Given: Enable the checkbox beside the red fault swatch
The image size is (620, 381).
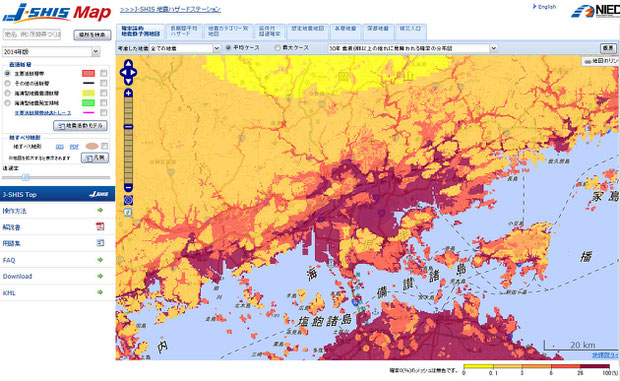Looking at the screenshot, I should pos(104,73).
